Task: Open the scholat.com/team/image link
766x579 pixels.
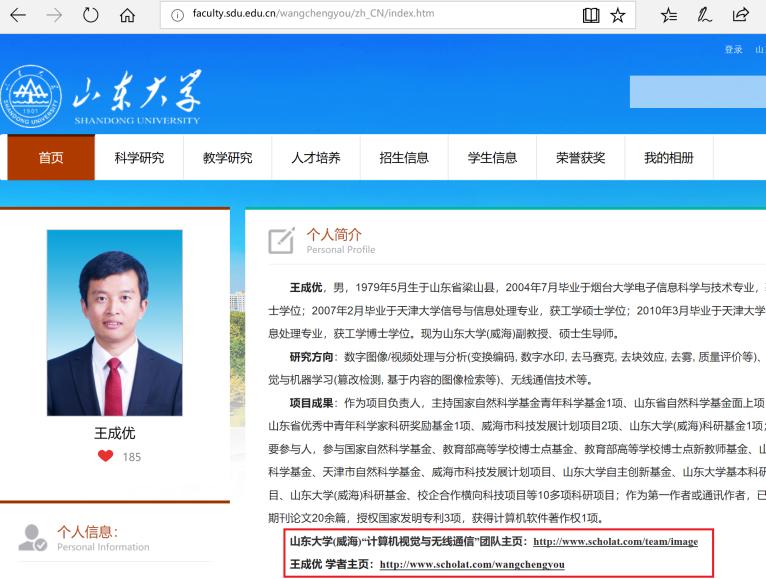Action: coord(615,541)
